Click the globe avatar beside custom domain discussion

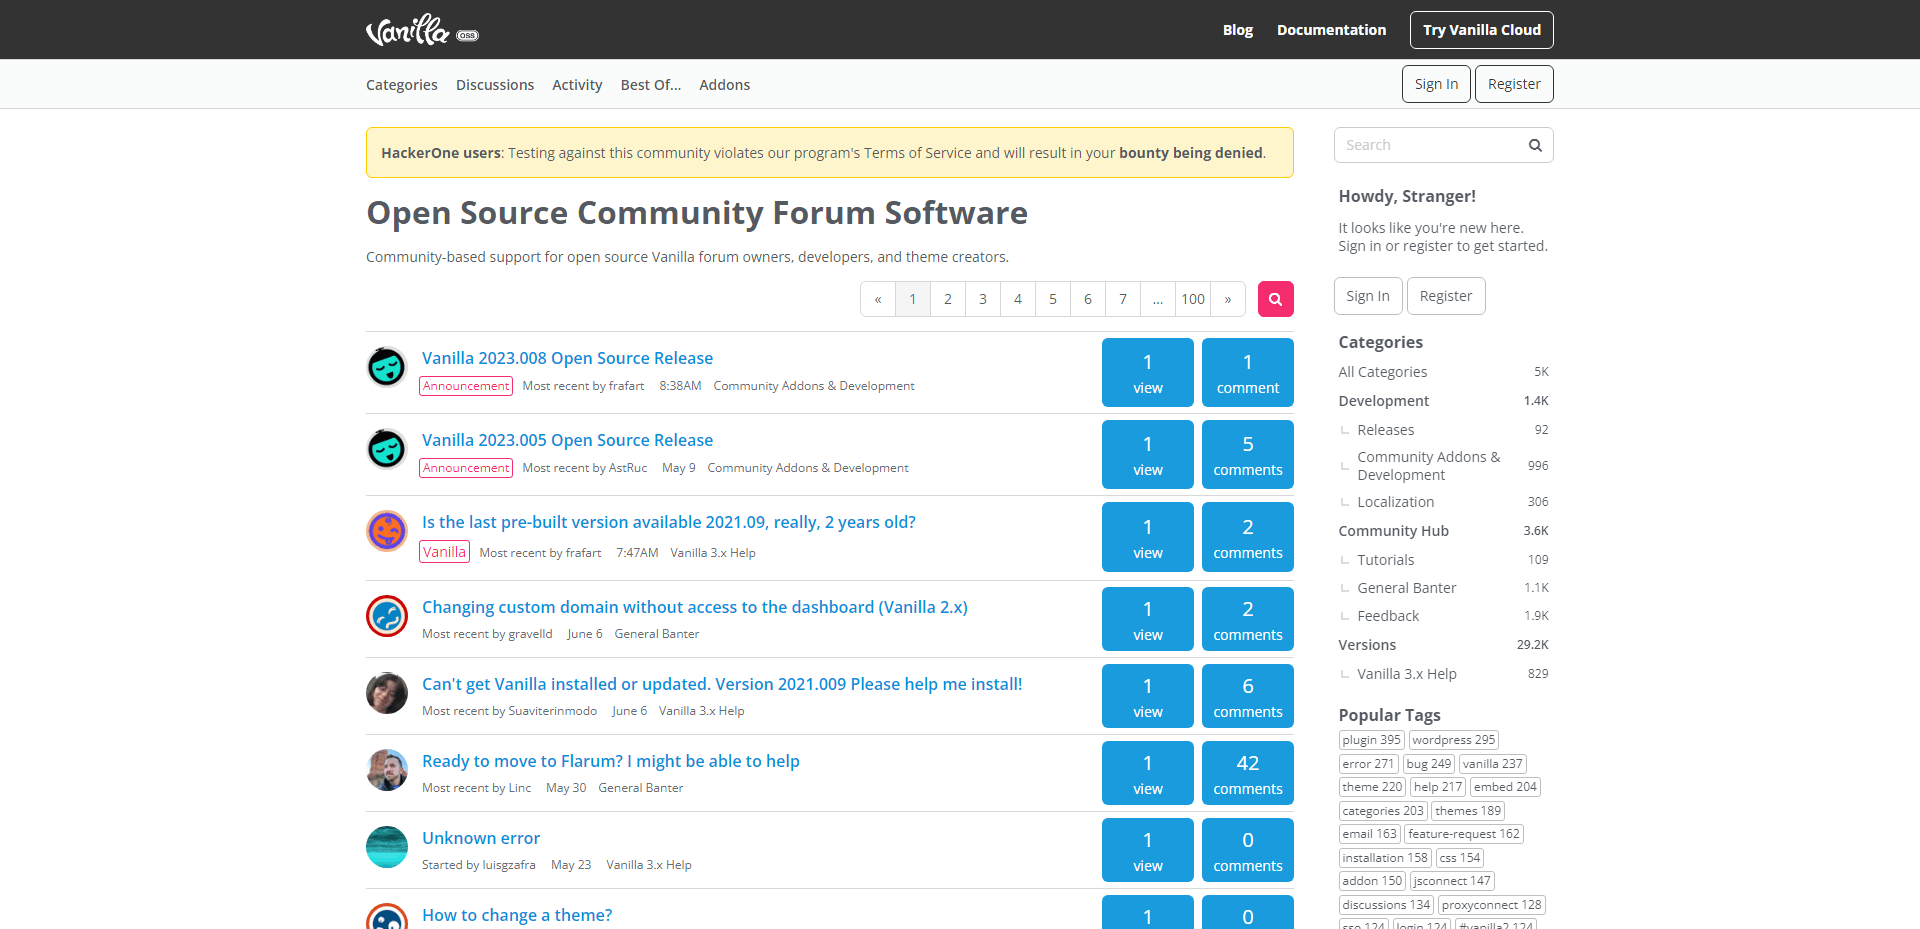(386, 616)
